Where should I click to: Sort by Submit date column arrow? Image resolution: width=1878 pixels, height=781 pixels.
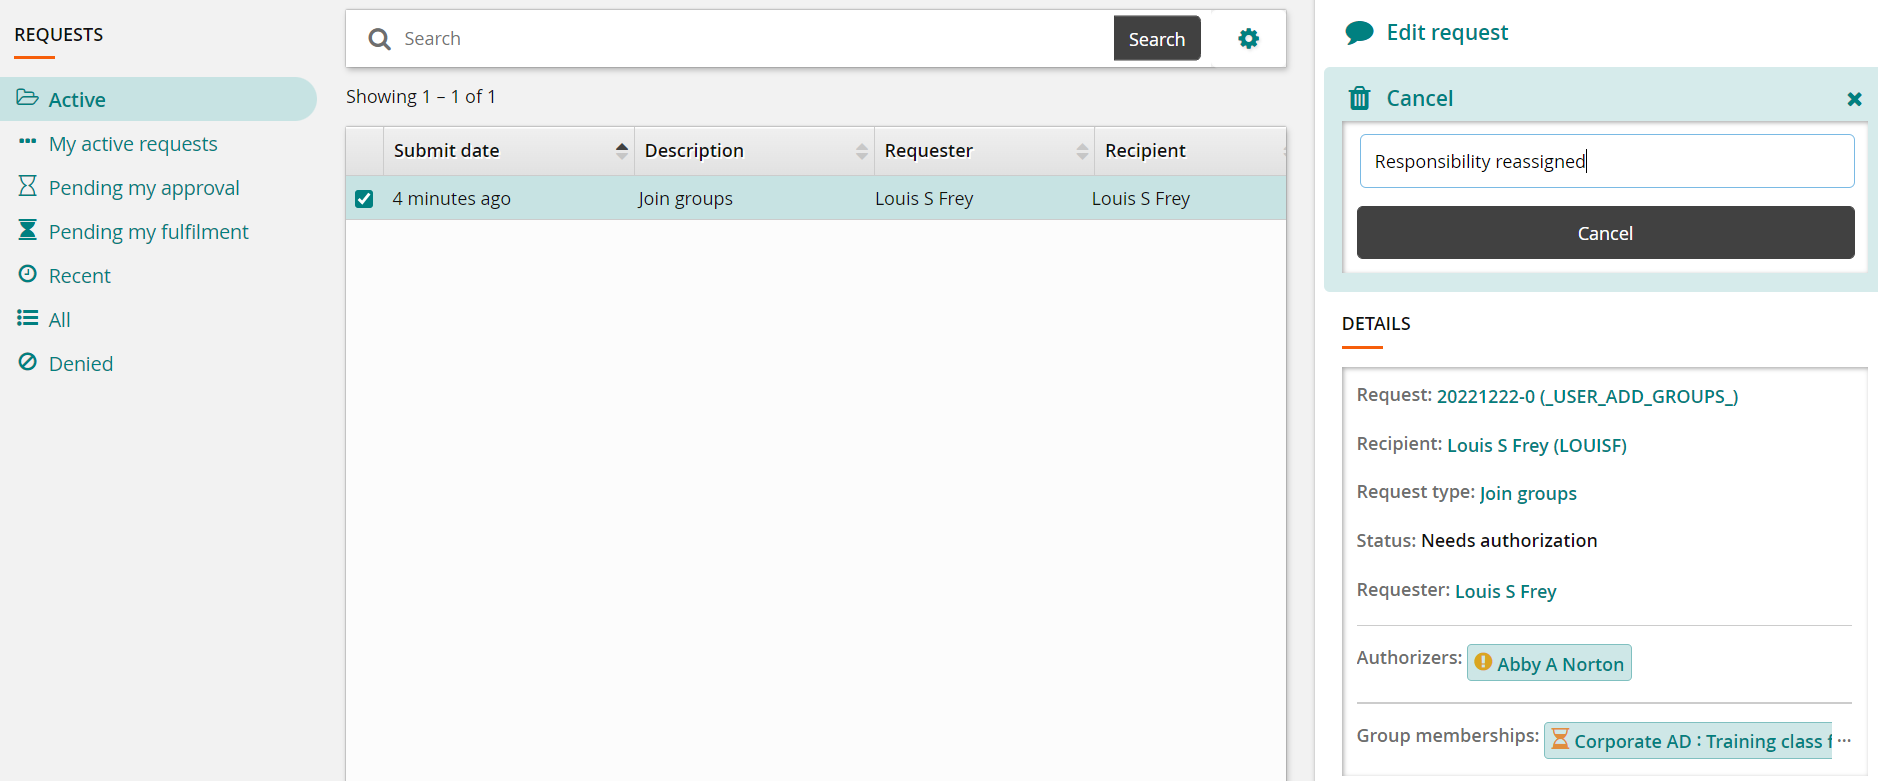[x=621, y=150]
